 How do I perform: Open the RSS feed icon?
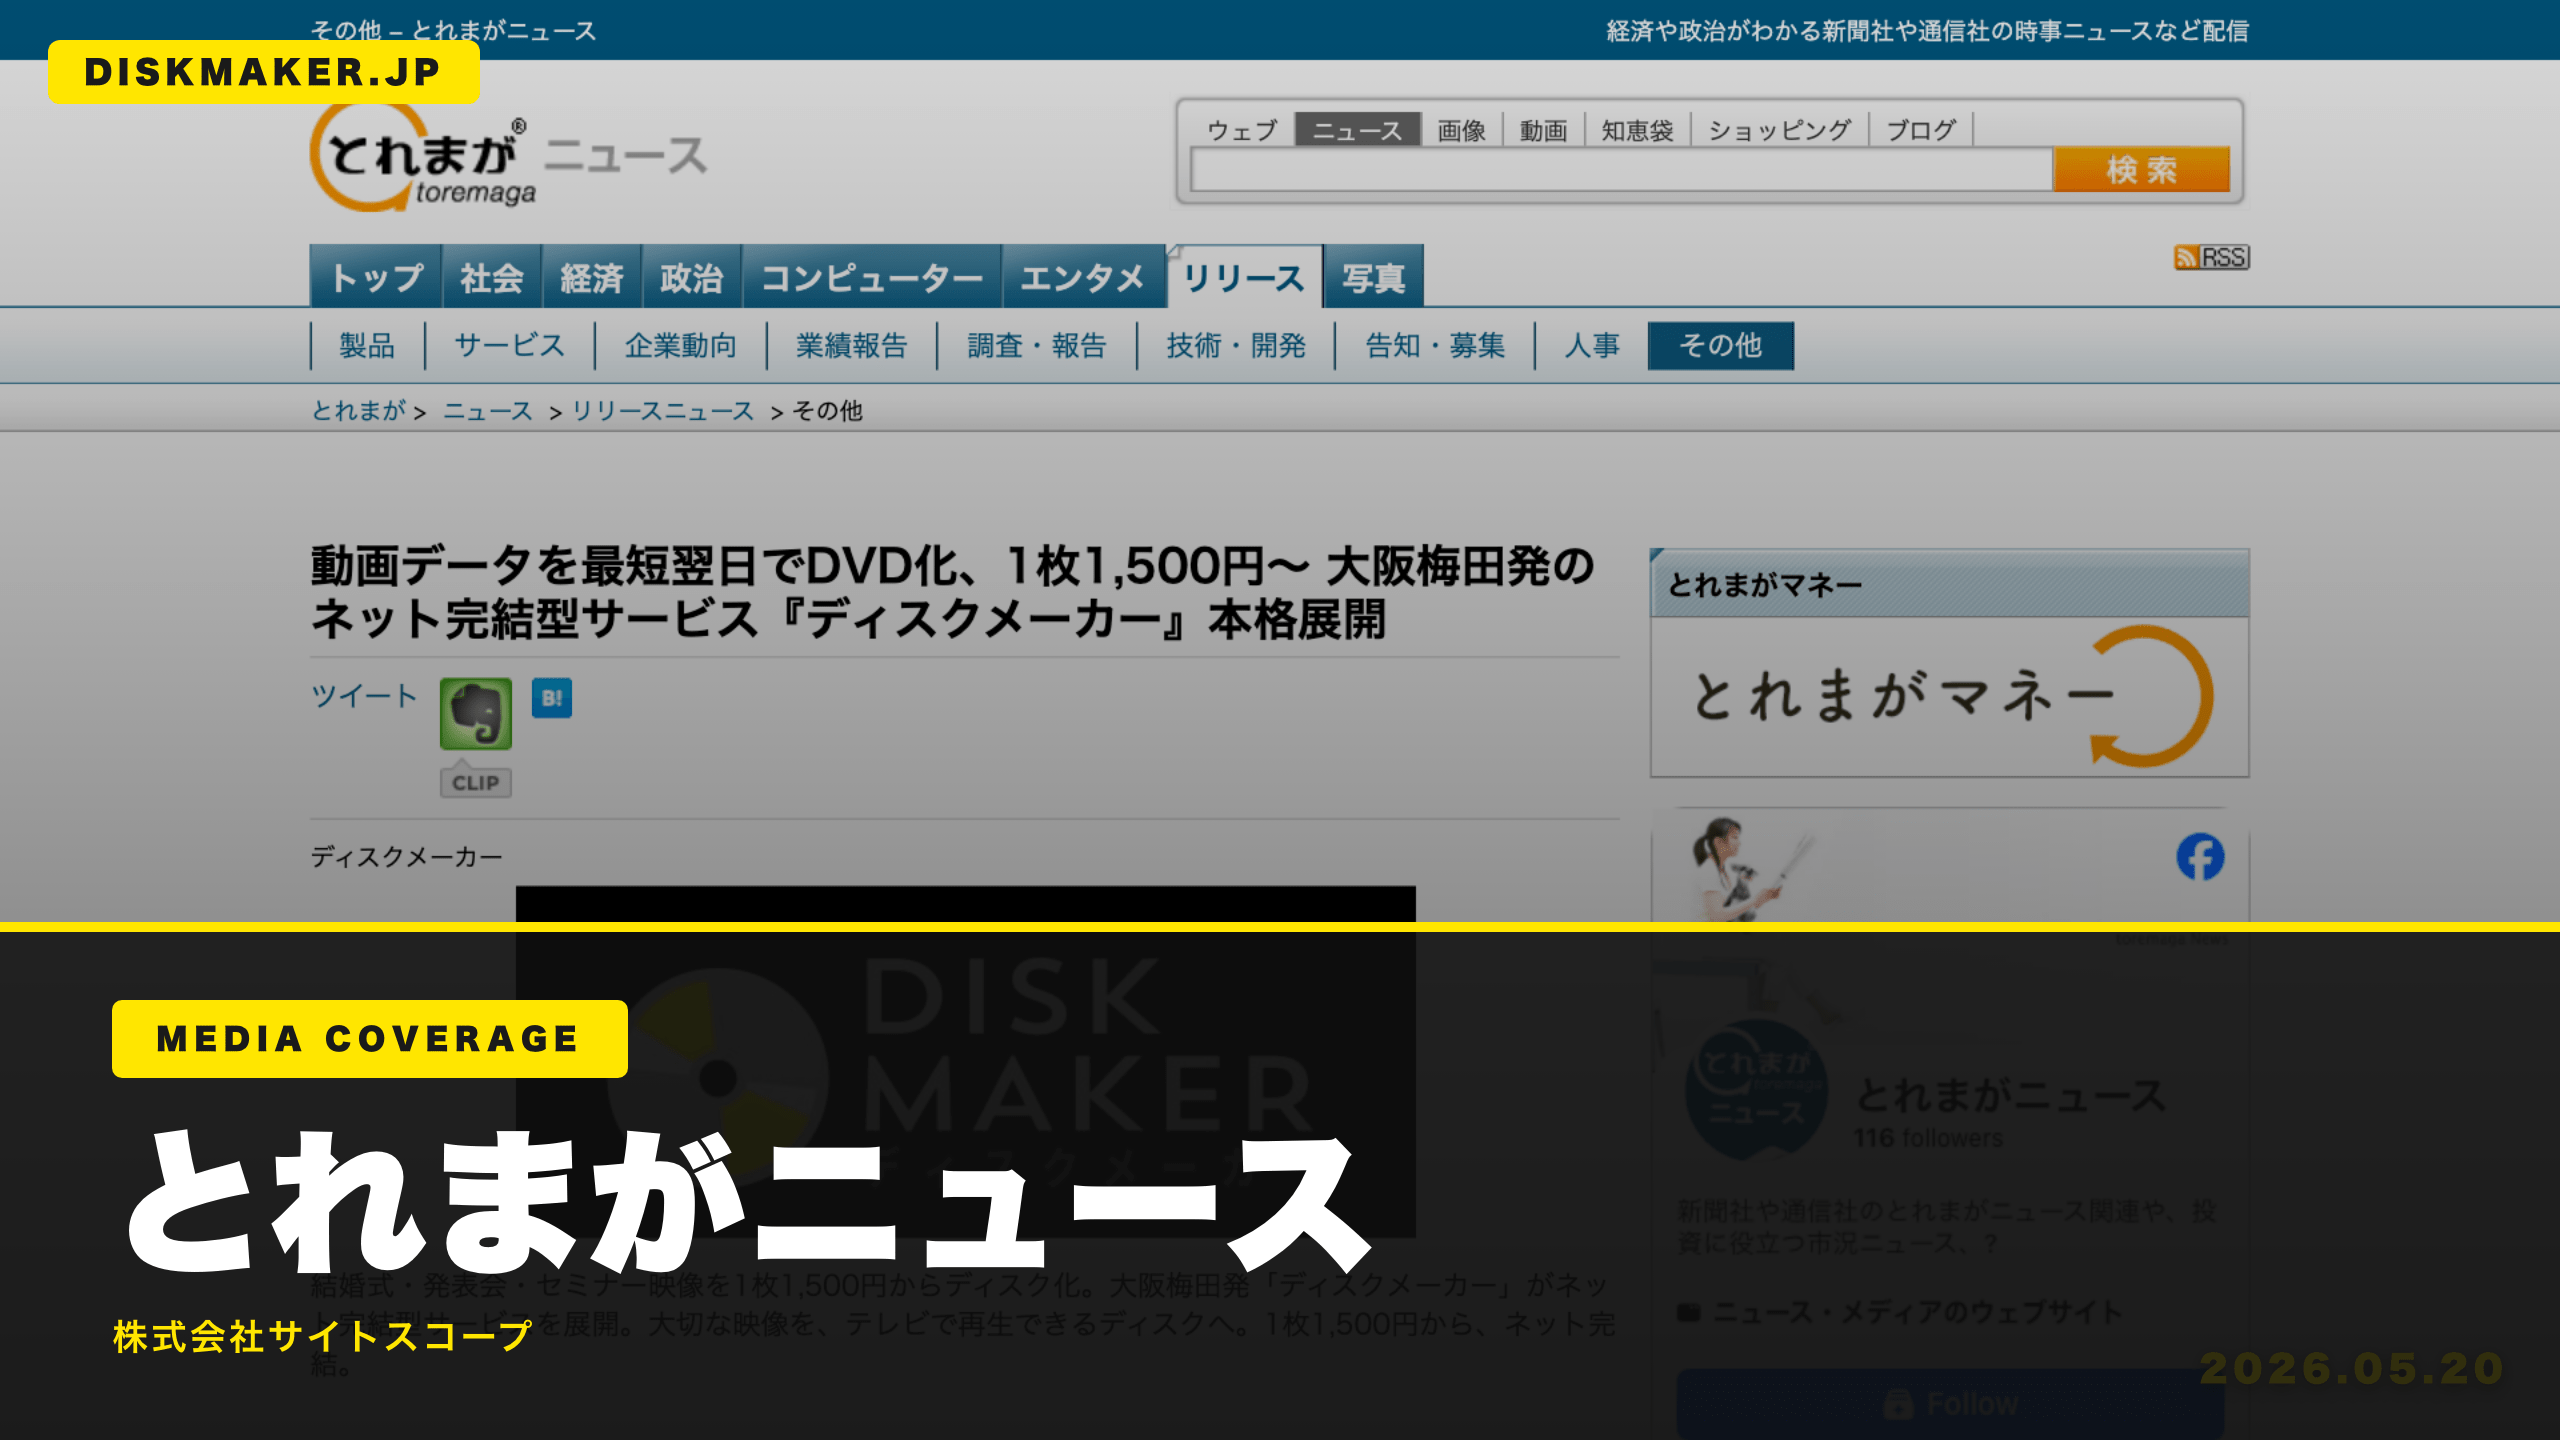[2211, 257]
